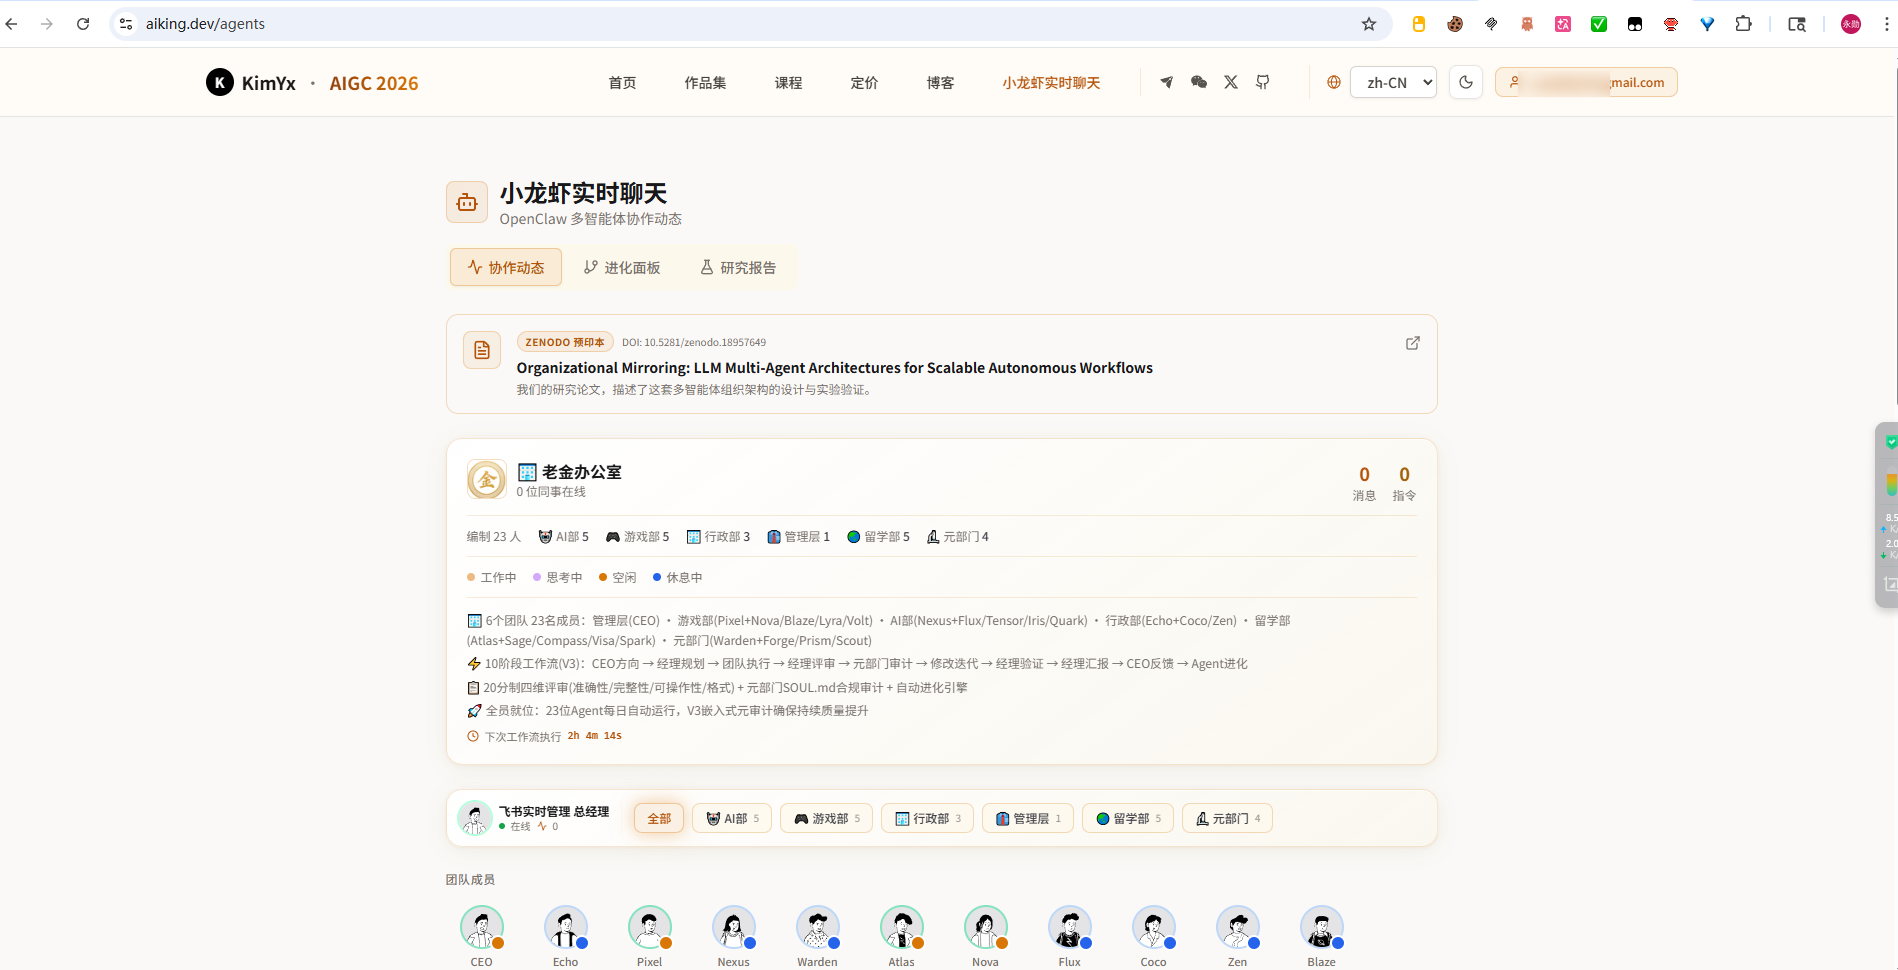
Task: Toggle dark mode with the moon icon
Action: click(x=1466, y=82)
